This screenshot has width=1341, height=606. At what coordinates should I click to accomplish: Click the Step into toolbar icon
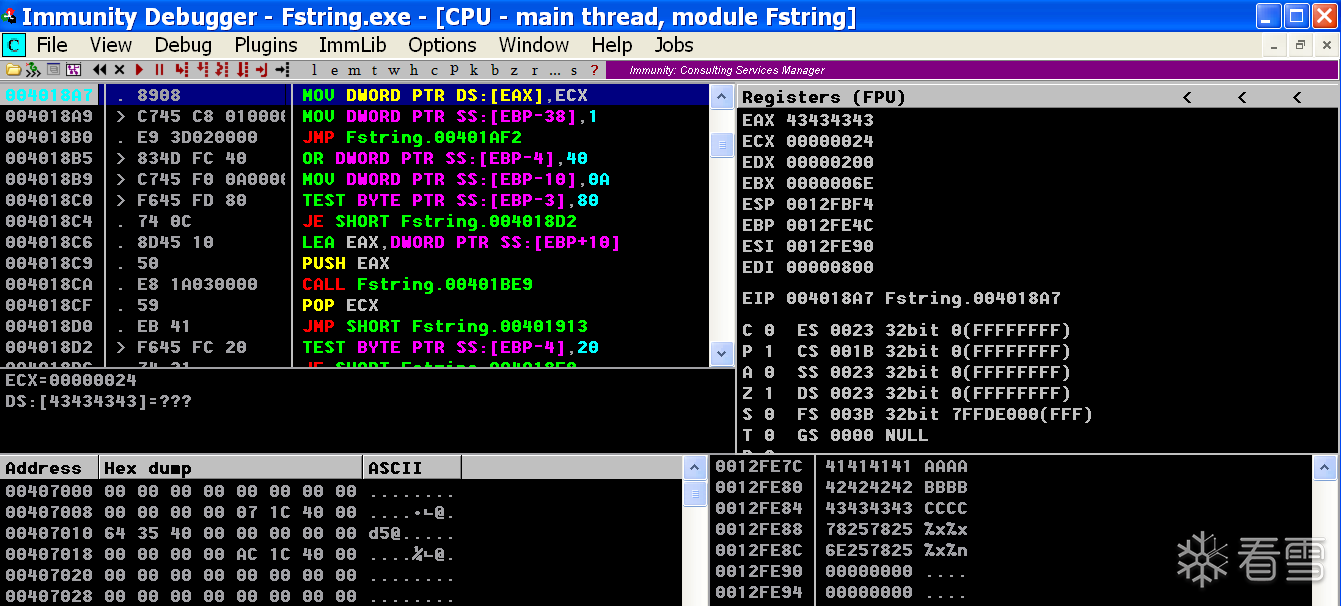point(182,70)
